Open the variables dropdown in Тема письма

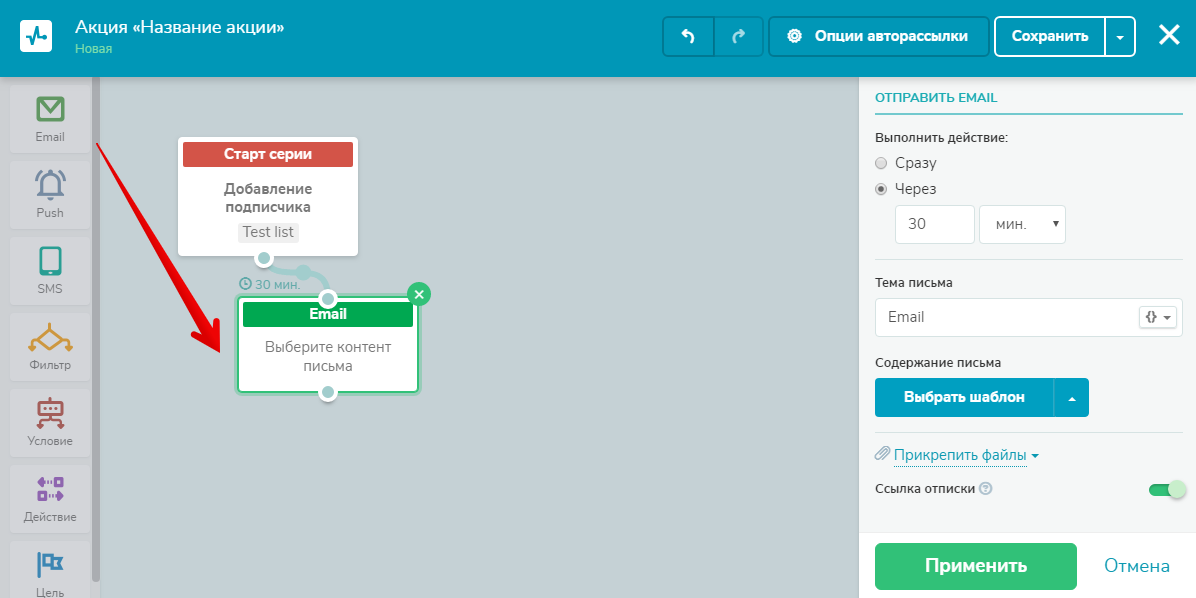click(1158, 317)
